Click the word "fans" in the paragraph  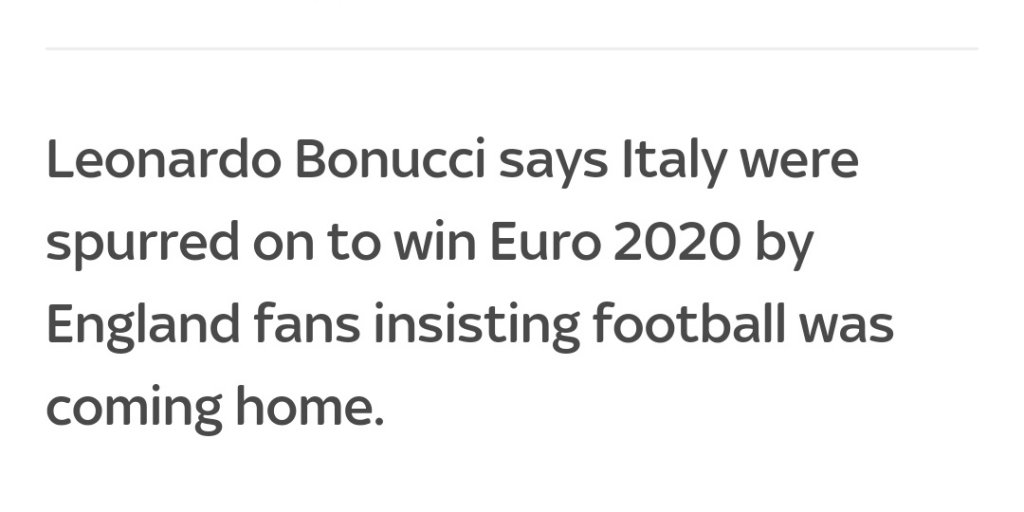tap(307, 324)
